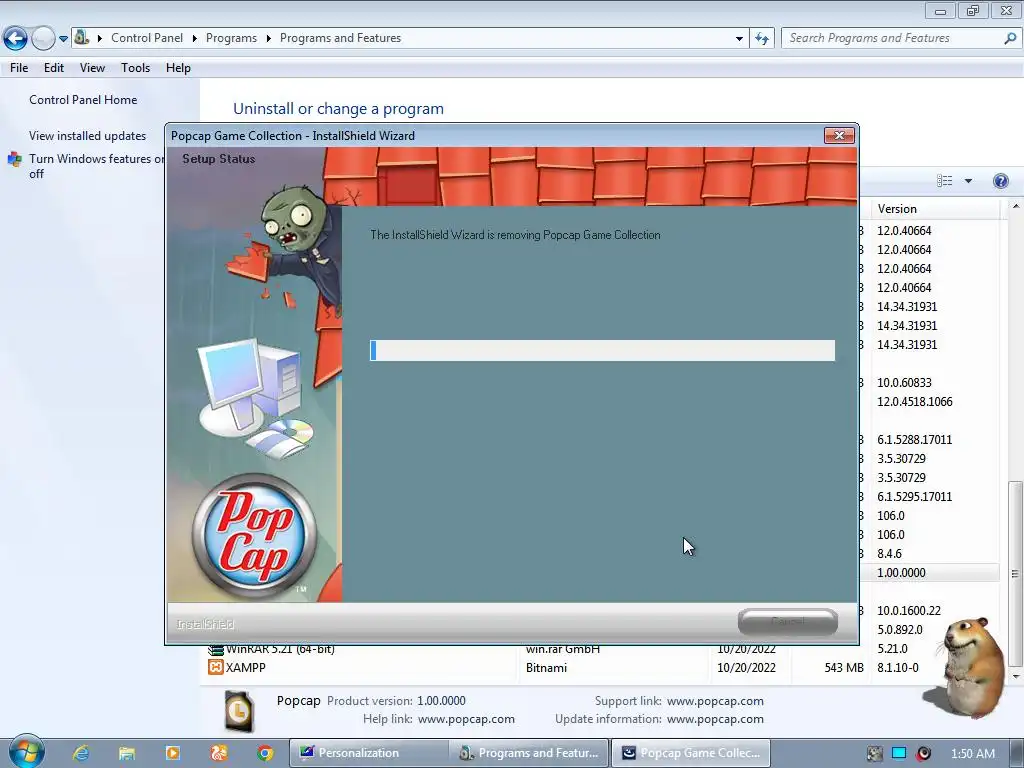Select version 12.0.4518.1066 cell
Viewport: 1024px width, 768px height.
point(914,402)
